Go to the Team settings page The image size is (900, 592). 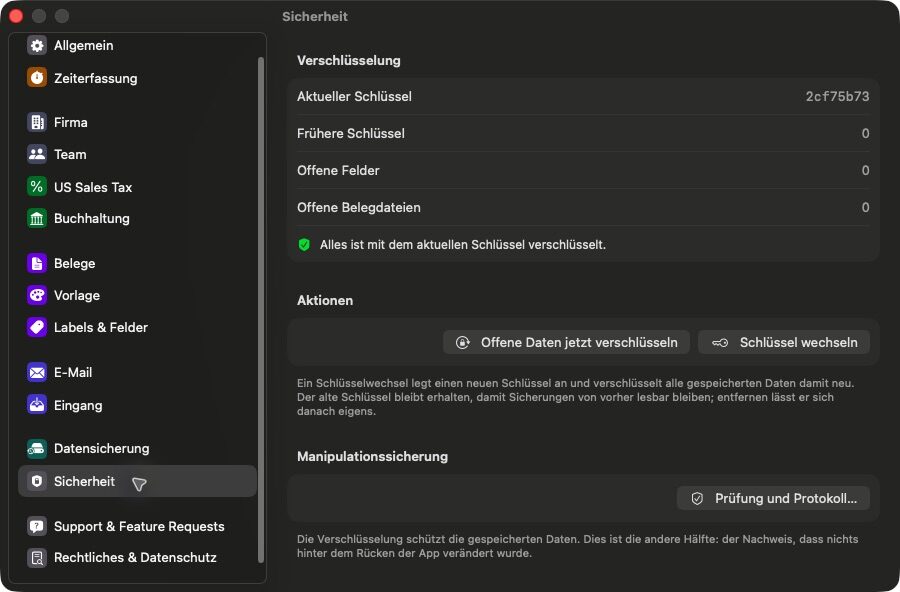pos(137,154)
